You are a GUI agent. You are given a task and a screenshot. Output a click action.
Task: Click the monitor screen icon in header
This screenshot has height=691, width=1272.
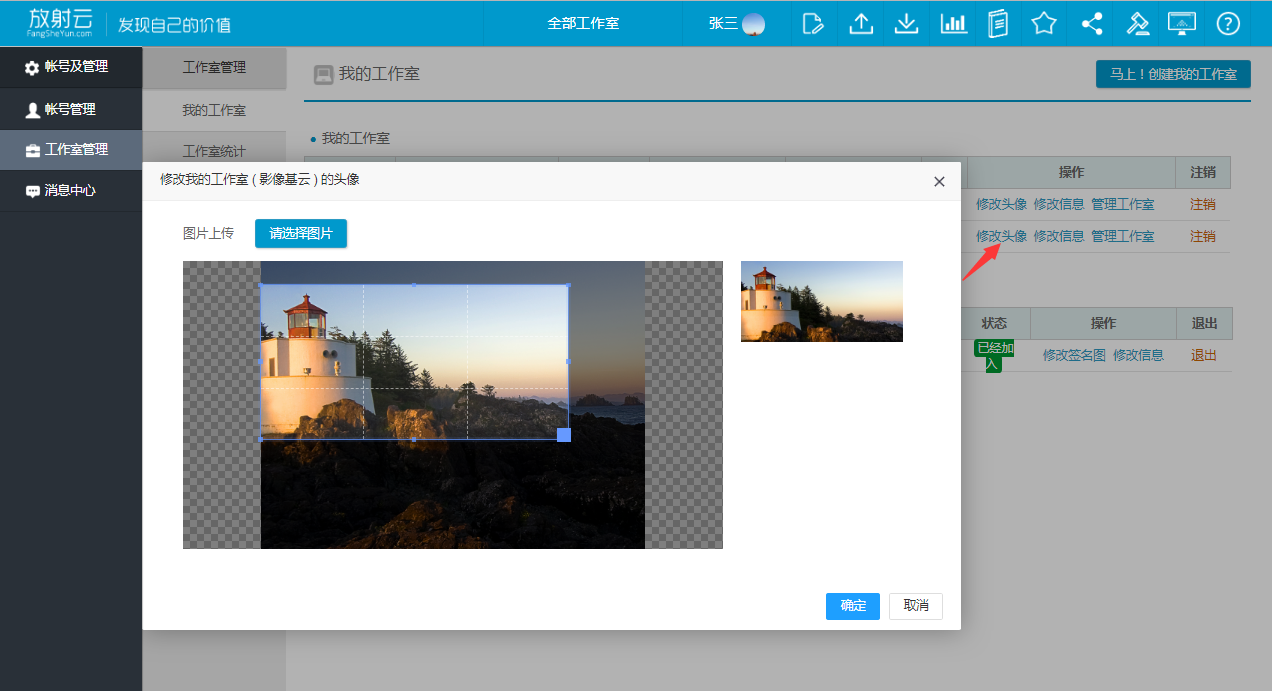(x=1182, y=23)
